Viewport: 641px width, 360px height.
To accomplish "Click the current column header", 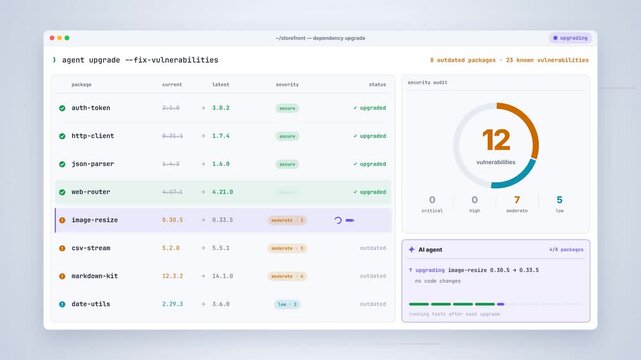I will (x=172, y=85).
